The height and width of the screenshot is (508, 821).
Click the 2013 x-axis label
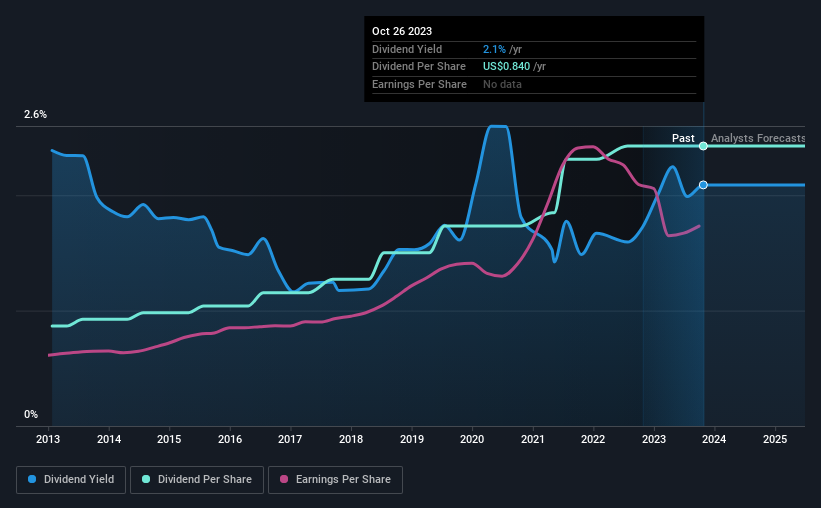[48, 439]
